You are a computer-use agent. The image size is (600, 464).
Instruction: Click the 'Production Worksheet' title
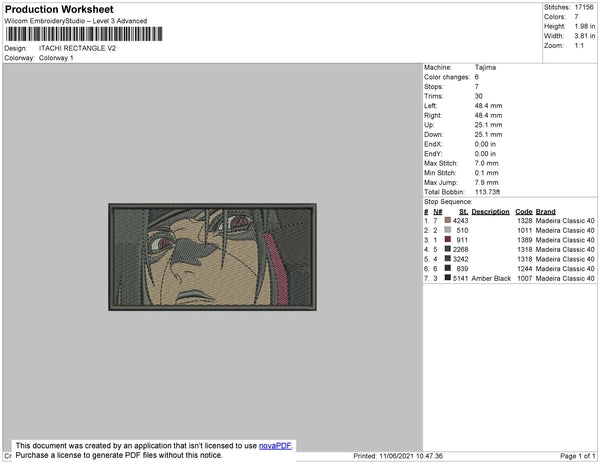(x=59, y=10)
